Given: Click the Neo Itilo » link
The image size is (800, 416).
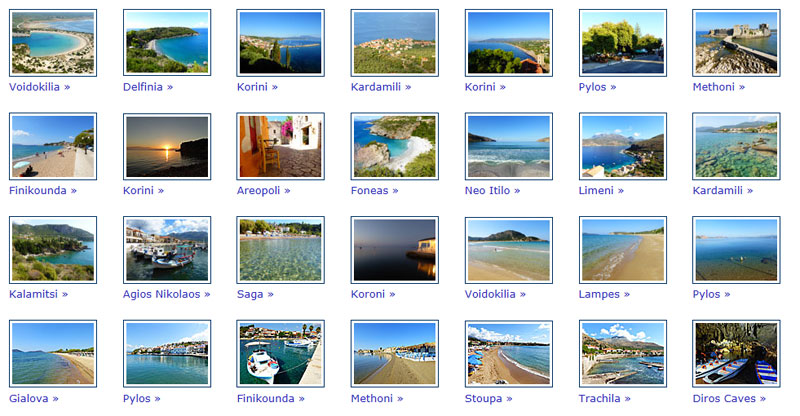Looking at the screenshot, I should [x=492, y=190].
